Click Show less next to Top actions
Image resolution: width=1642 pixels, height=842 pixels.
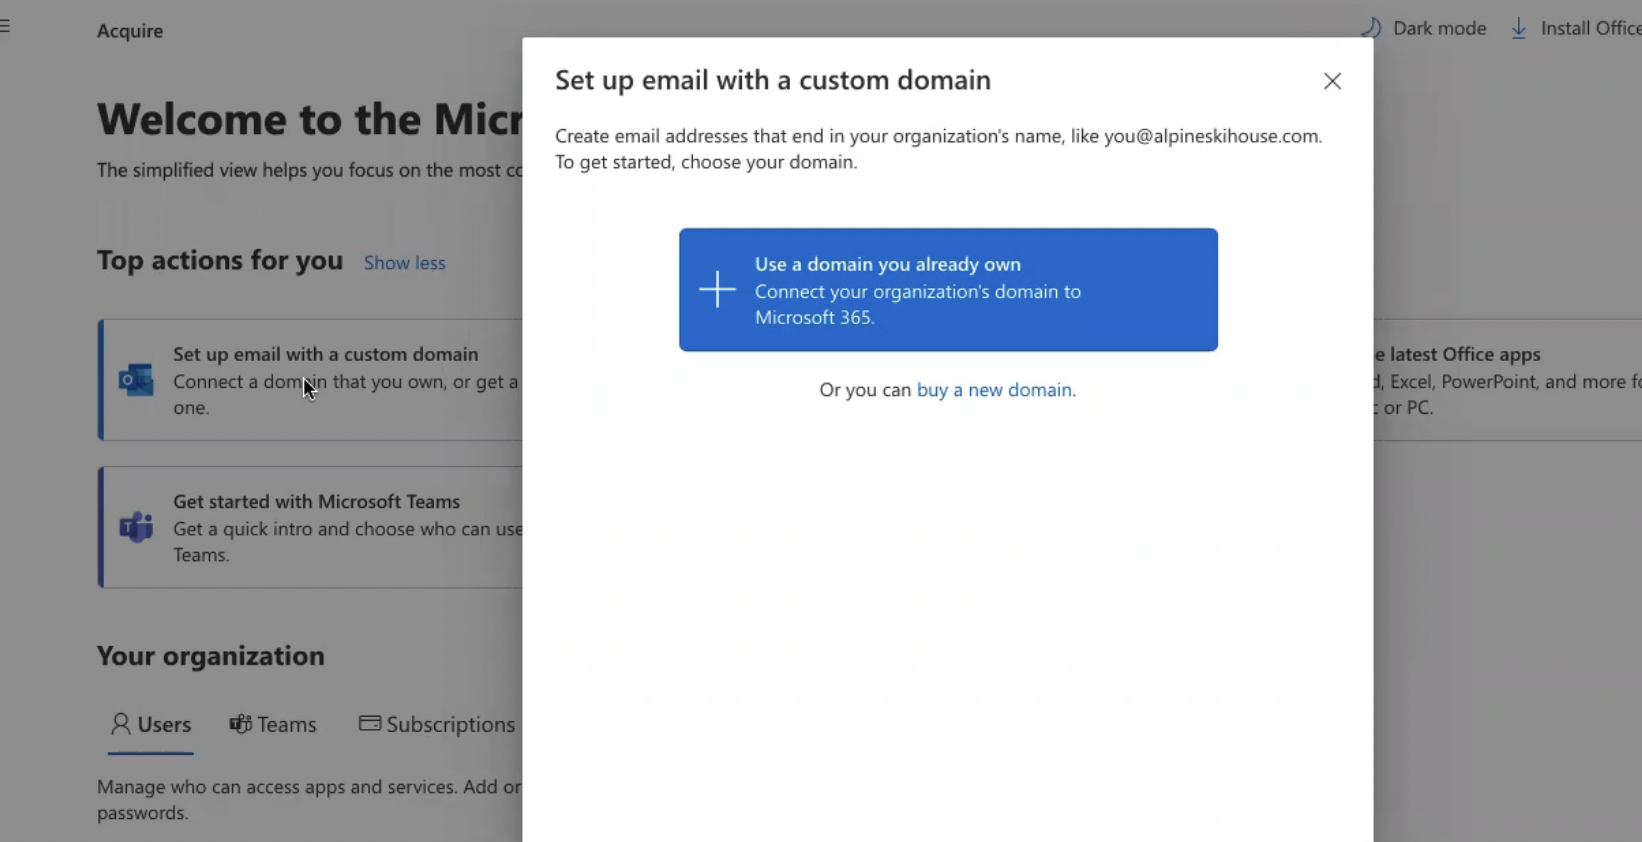(405, 263)
